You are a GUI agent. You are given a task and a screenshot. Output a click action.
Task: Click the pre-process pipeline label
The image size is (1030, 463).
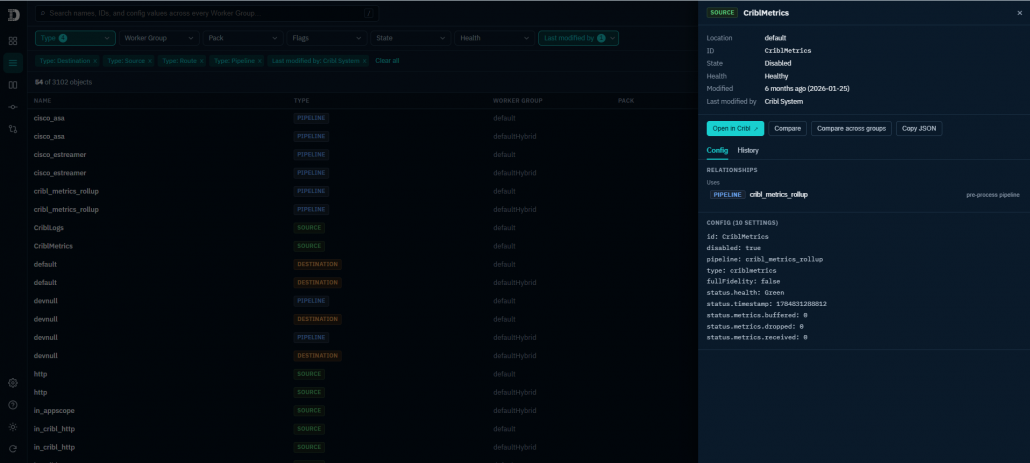[x=993, y=195]
